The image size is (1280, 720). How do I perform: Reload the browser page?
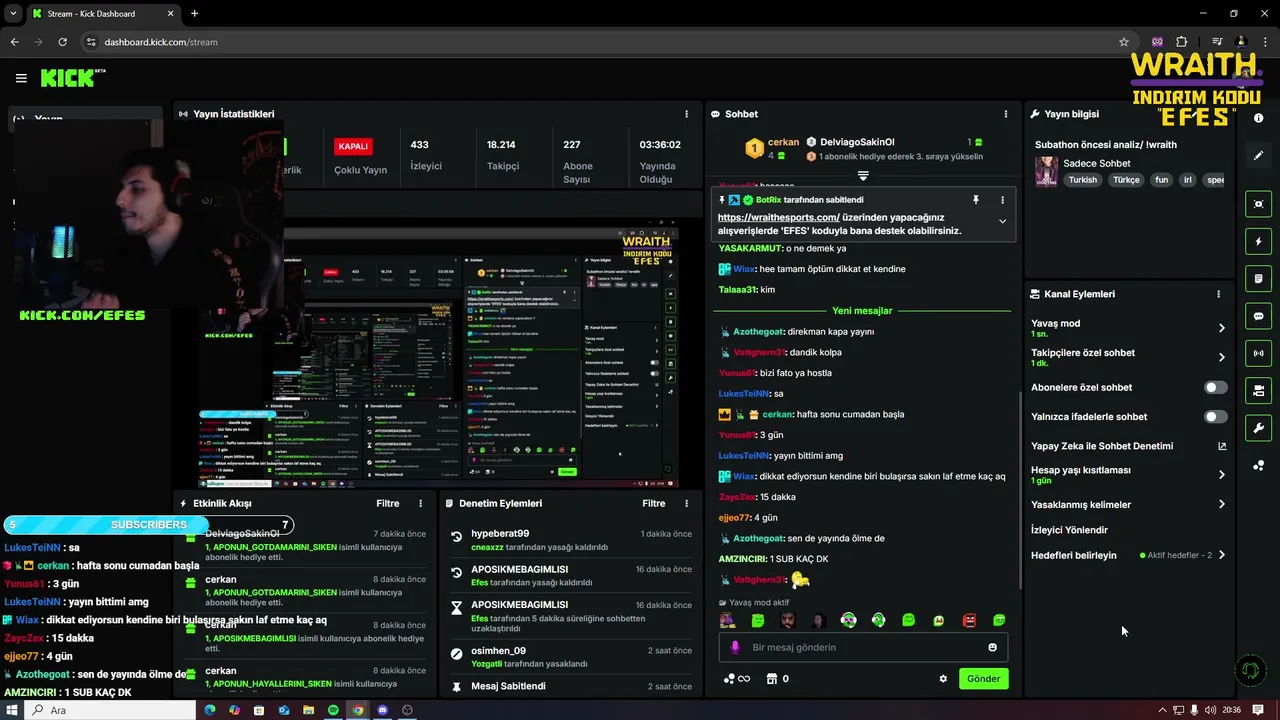point(62,42)
